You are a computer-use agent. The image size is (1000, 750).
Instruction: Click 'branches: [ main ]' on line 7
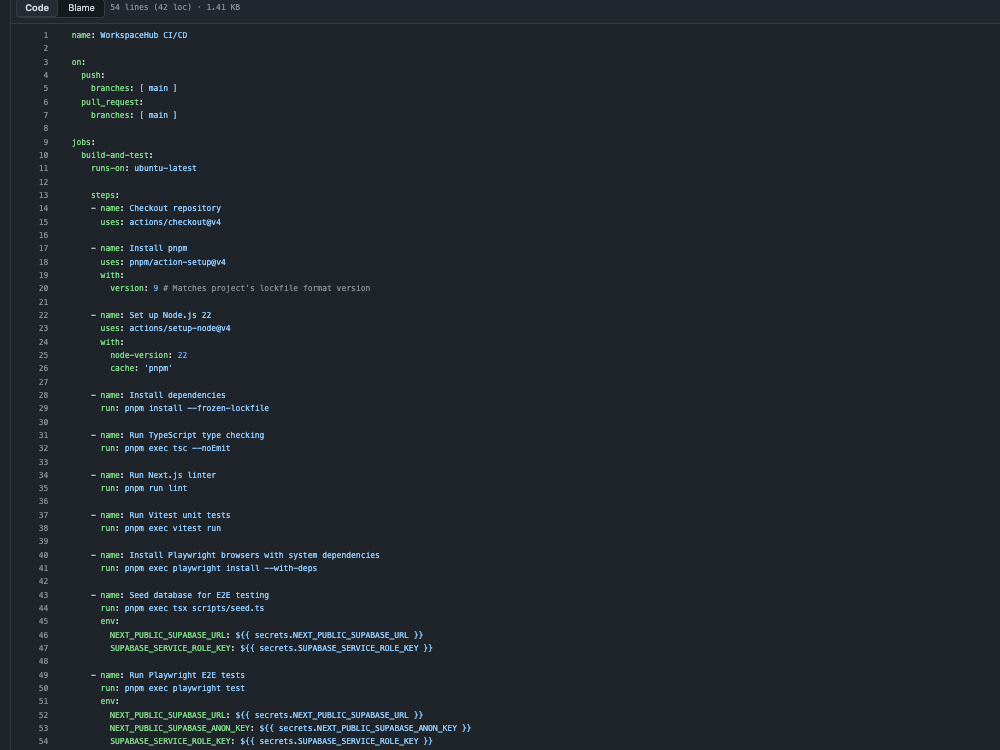tap(134, 115)
